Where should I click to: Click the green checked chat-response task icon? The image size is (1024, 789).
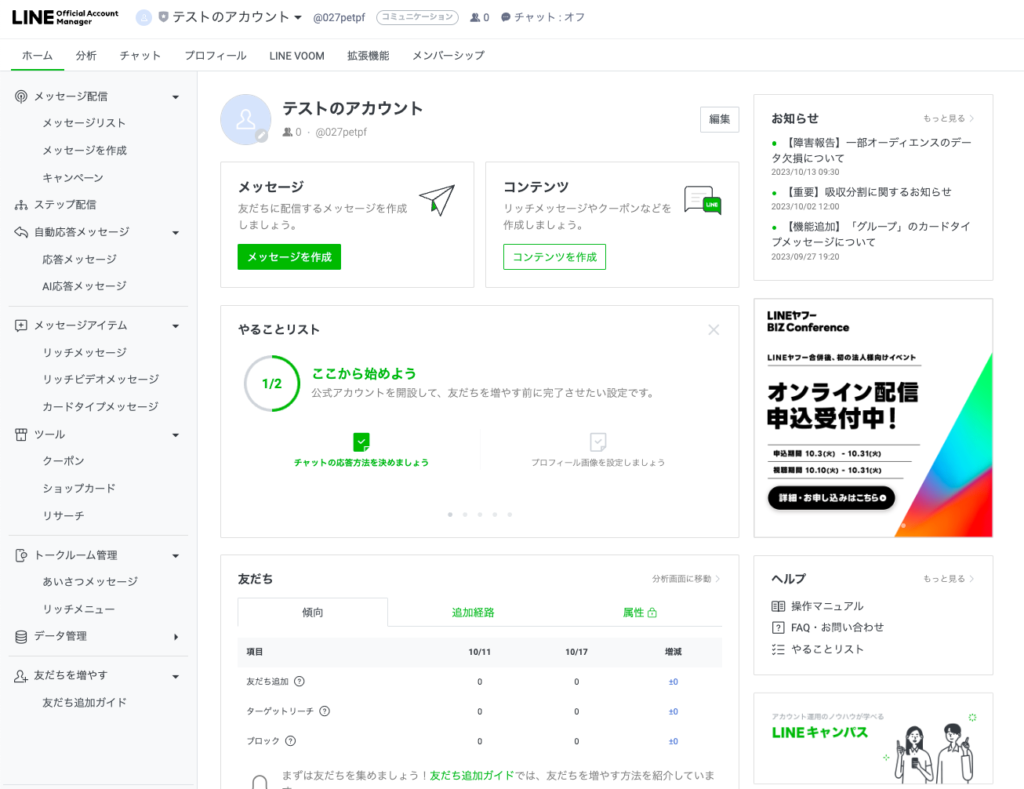pos(361,442)
